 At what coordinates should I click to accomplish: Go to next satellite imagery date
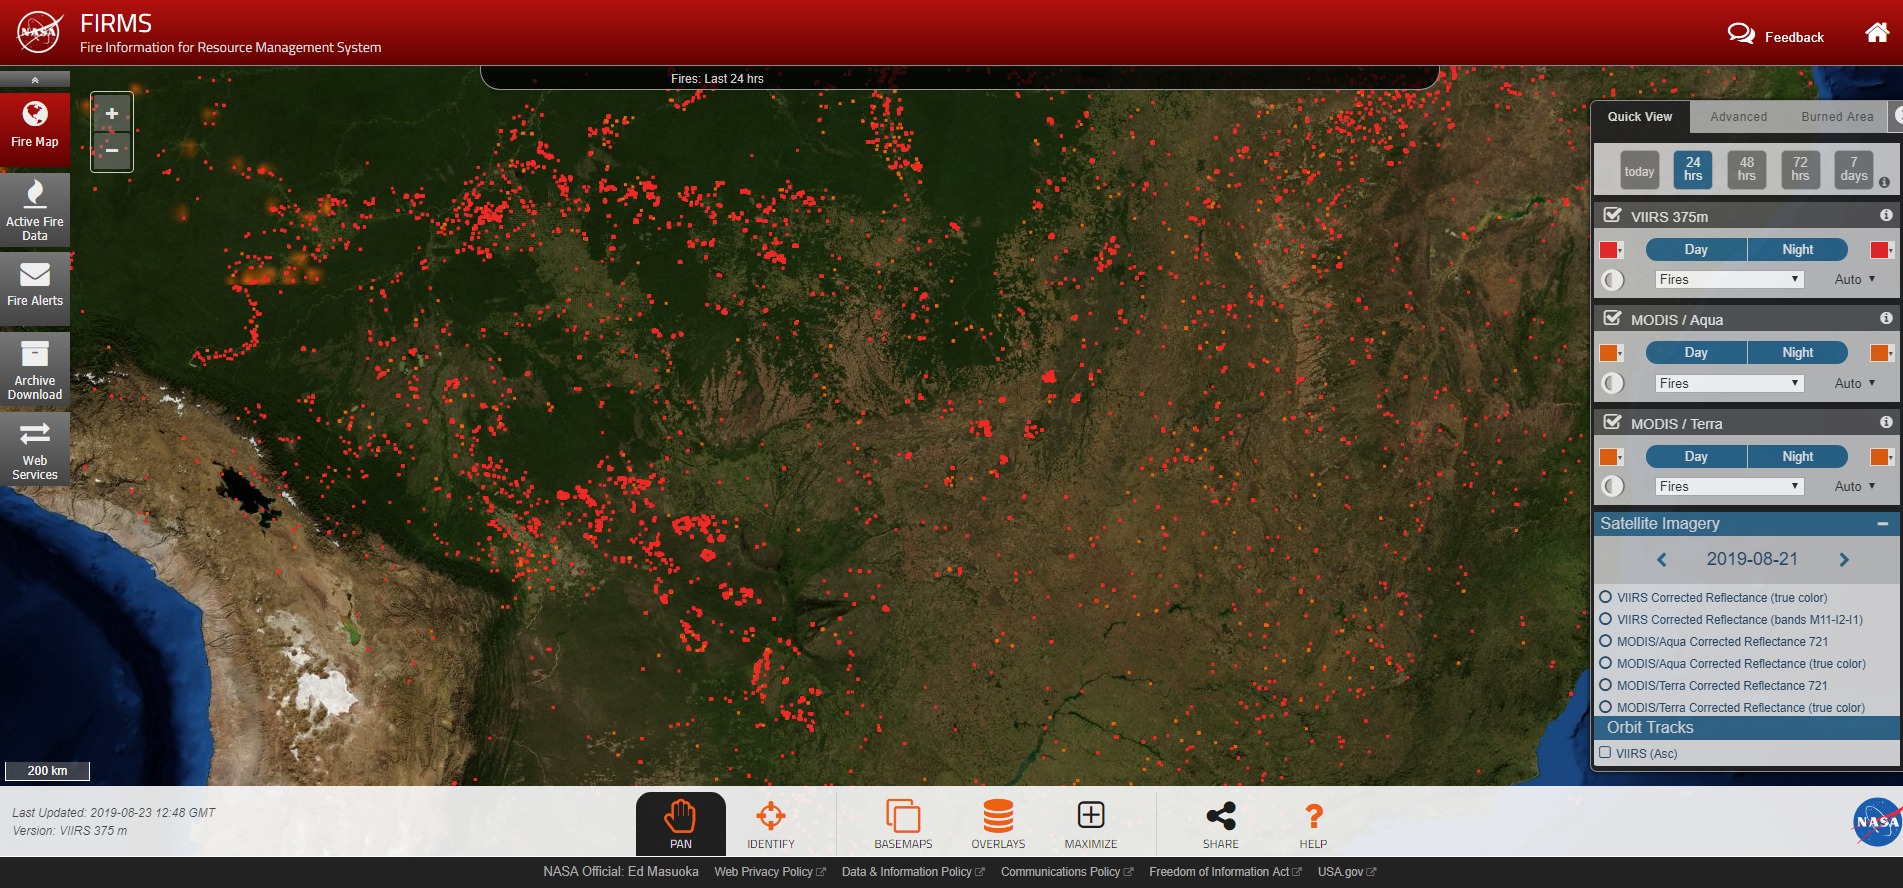(1844, 560)
